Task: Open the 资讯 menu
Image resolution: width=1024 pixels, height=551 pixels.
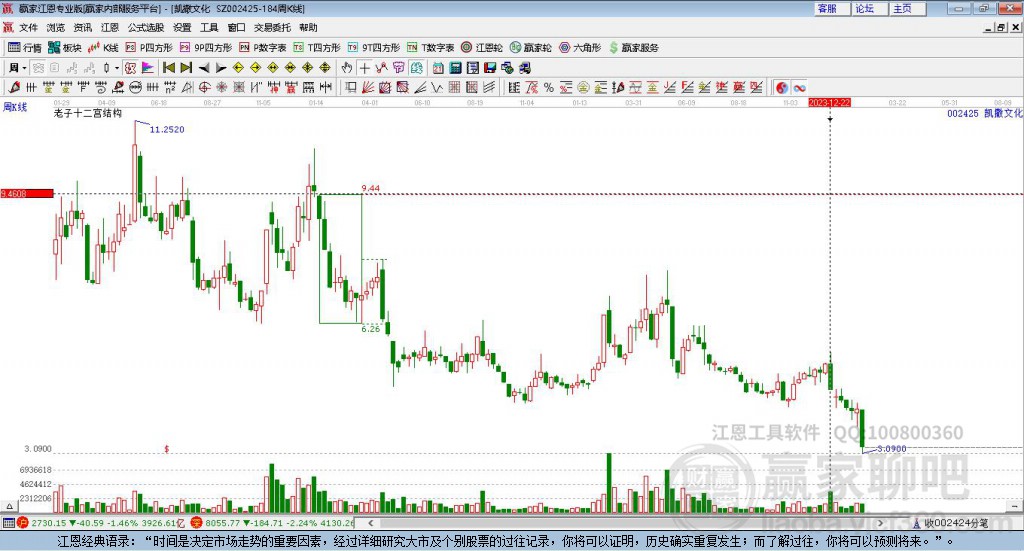Action: [83, 27]
